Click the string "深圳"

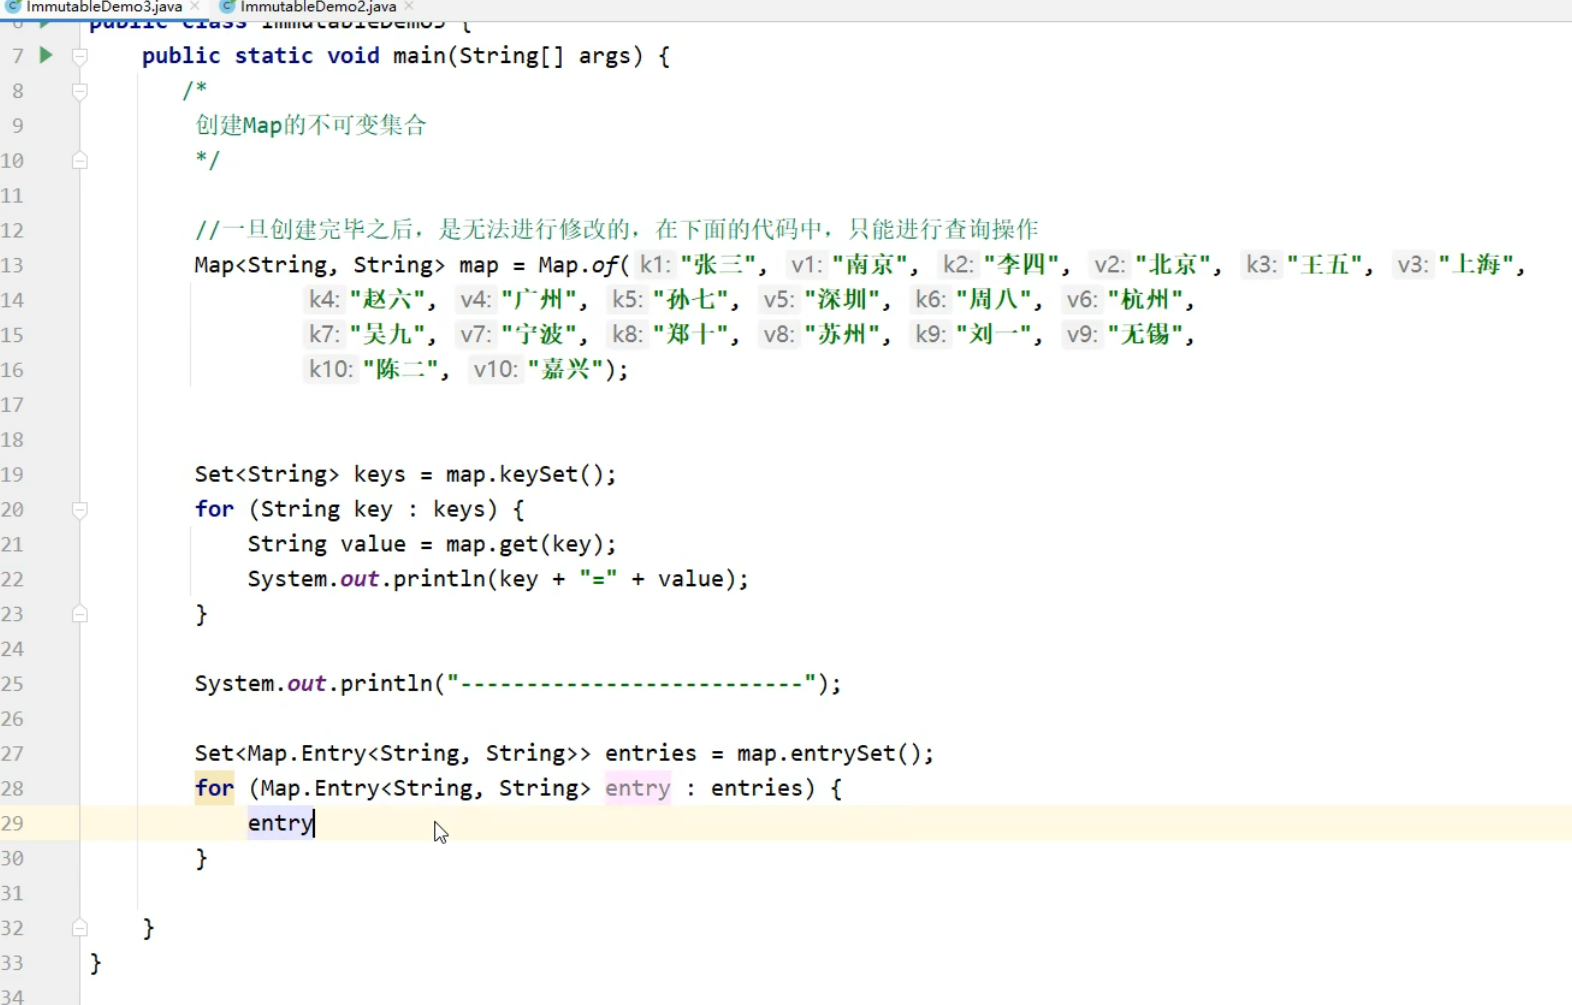[x=842, y=300]
